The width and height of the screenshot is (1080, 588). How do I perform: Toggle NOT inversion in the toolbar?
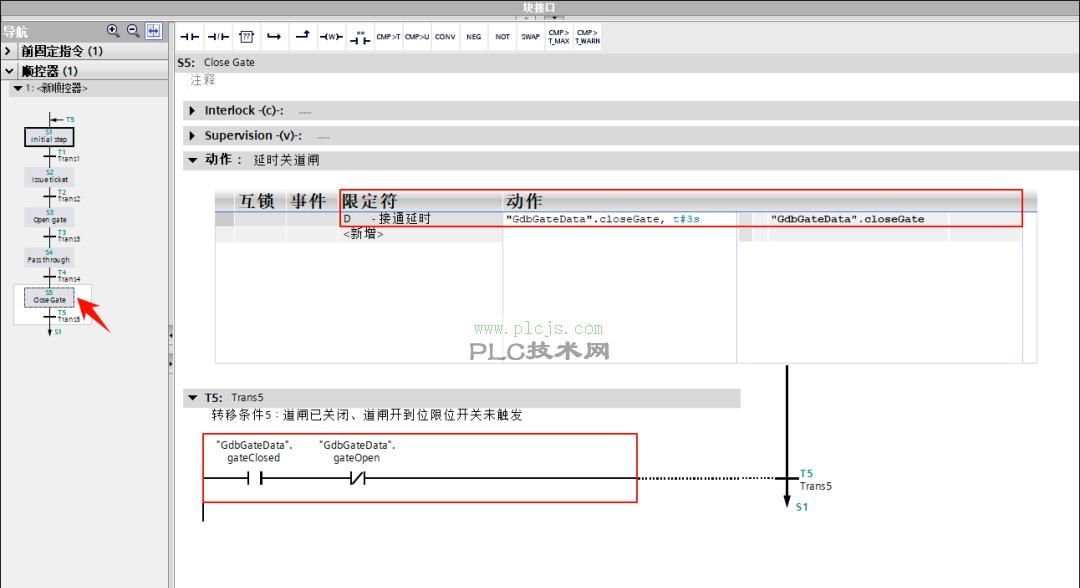click(502, 36)
